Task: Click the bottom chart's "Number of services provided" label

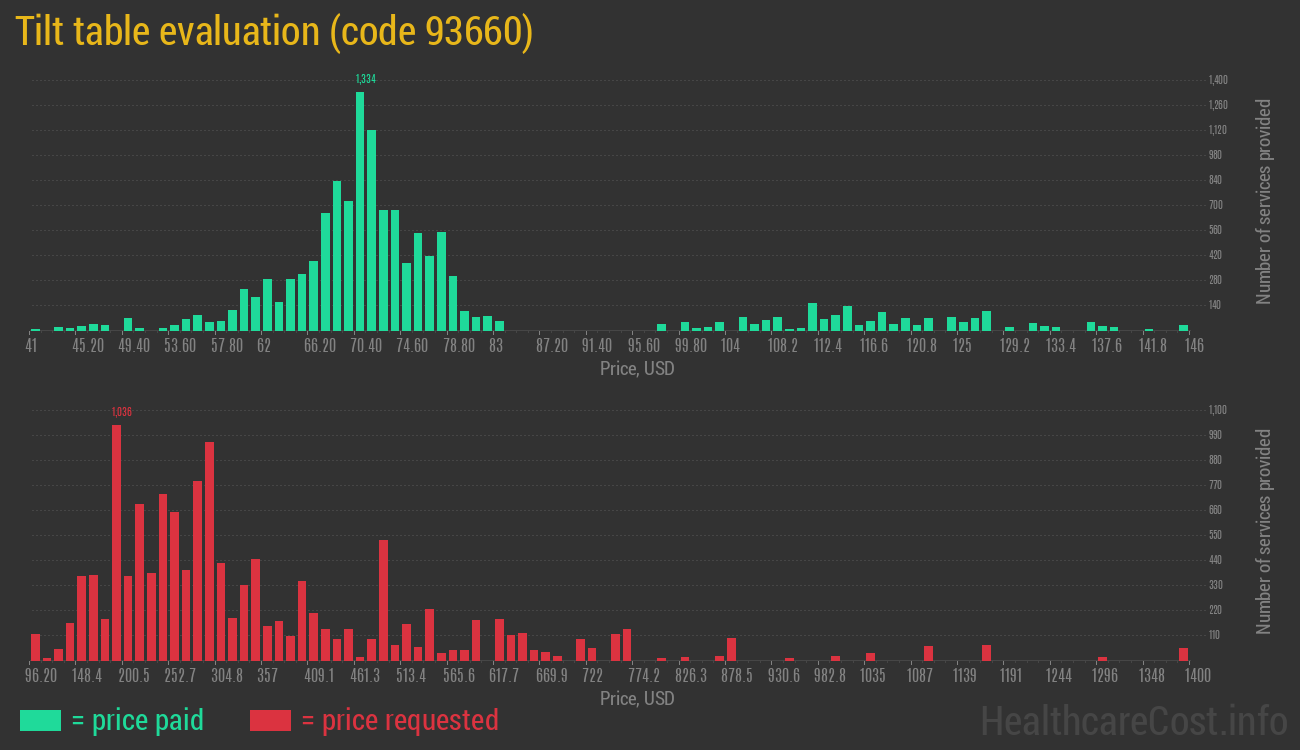Action: pyautogui.click(x=1263, y=532)
